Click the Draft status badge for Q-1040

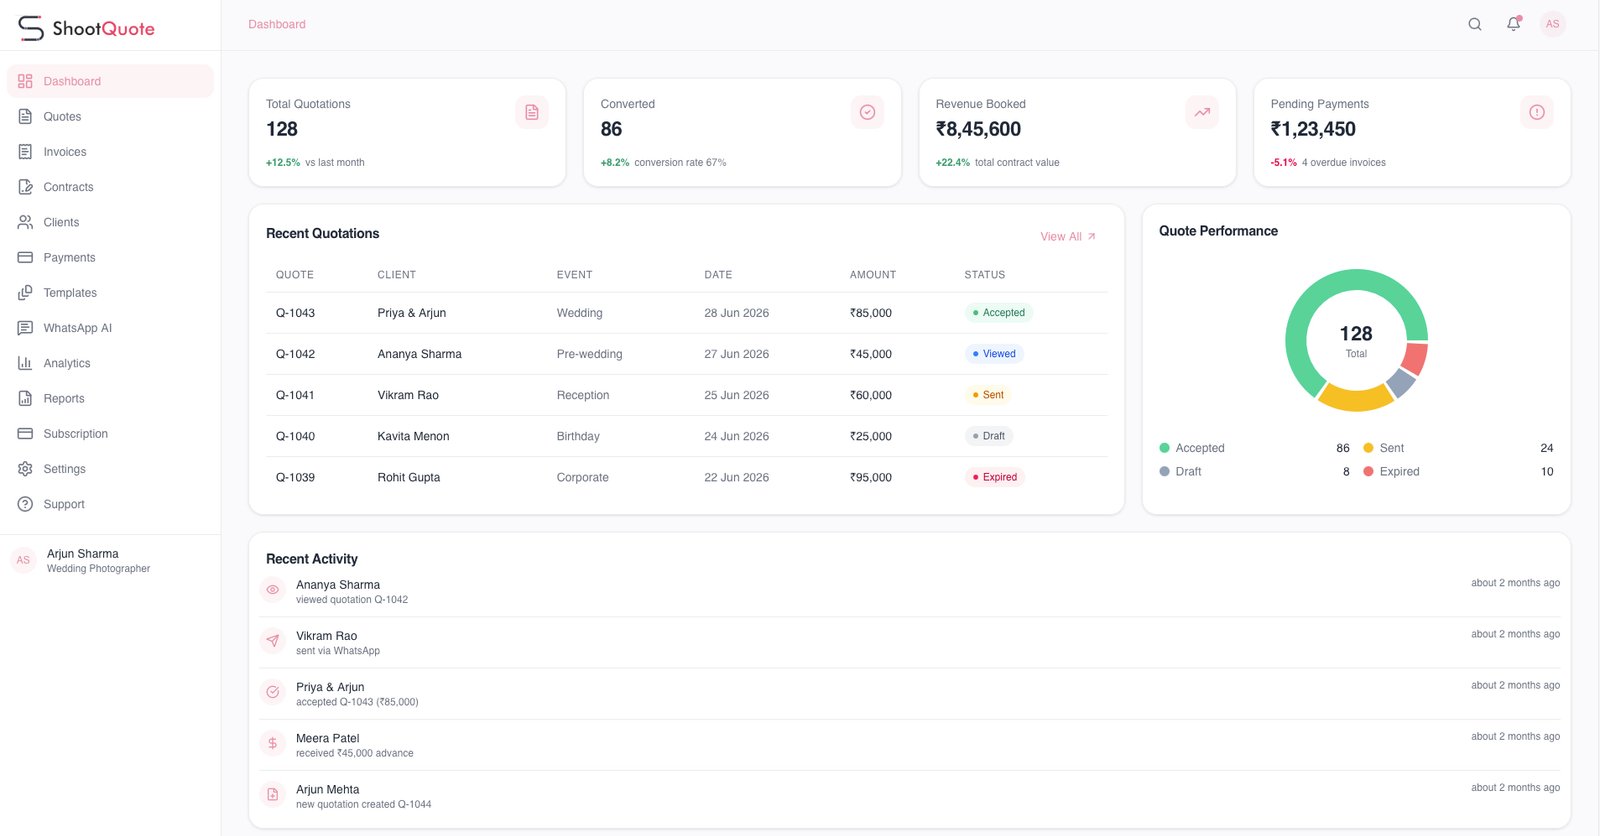click(989, 436)
